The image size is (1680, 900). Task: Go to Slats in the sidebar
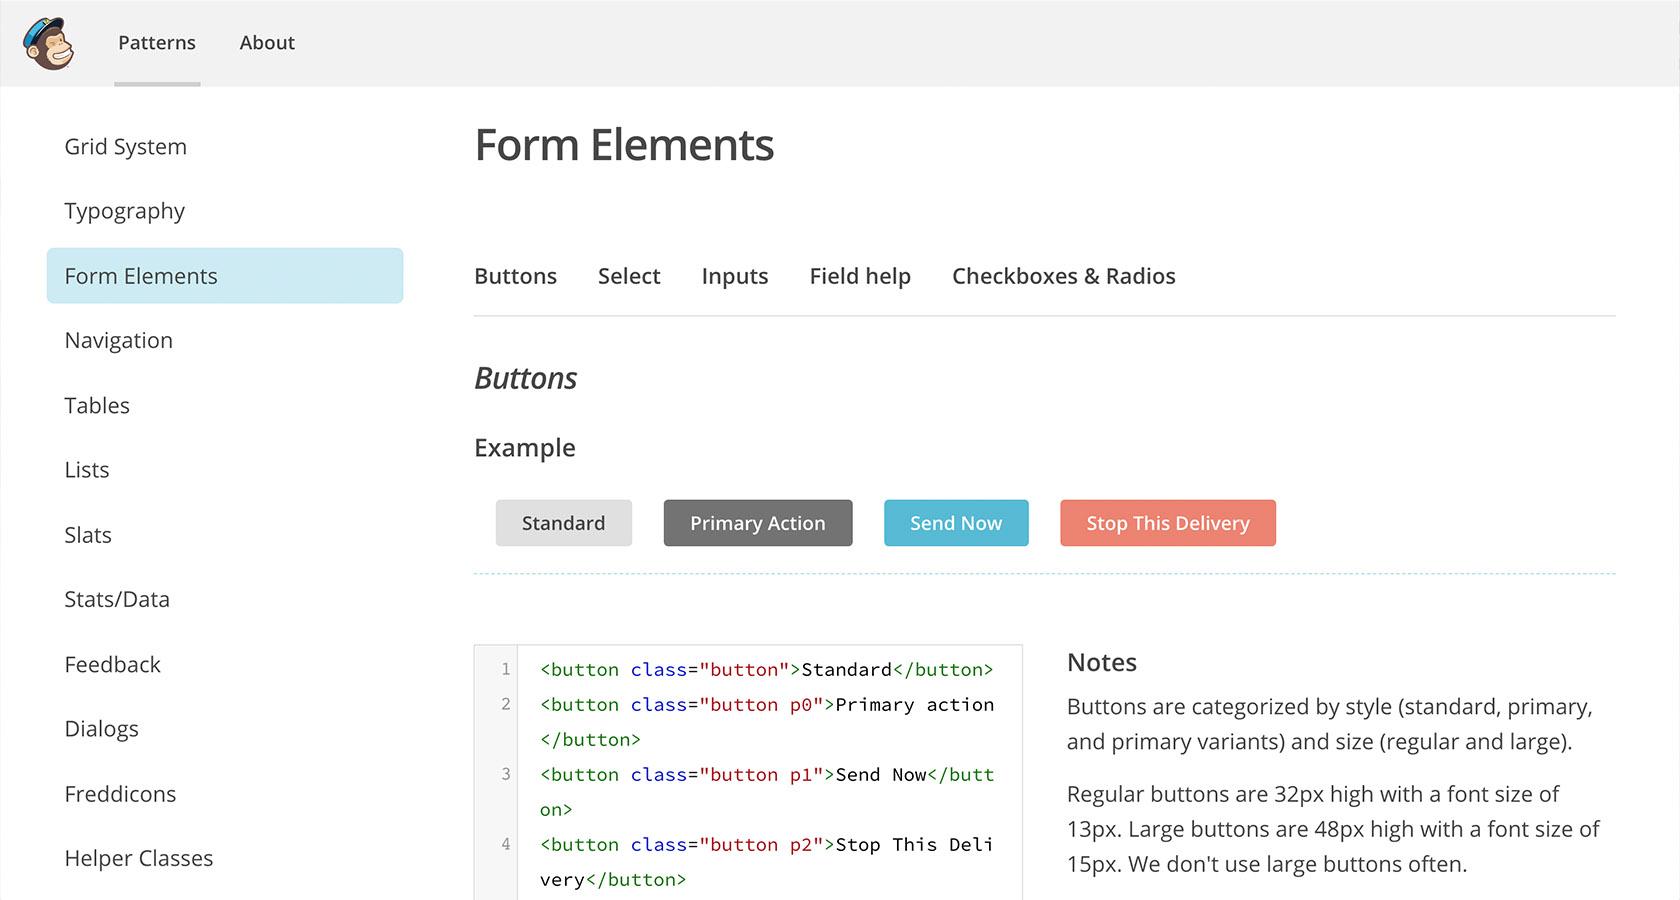[88, 535]
